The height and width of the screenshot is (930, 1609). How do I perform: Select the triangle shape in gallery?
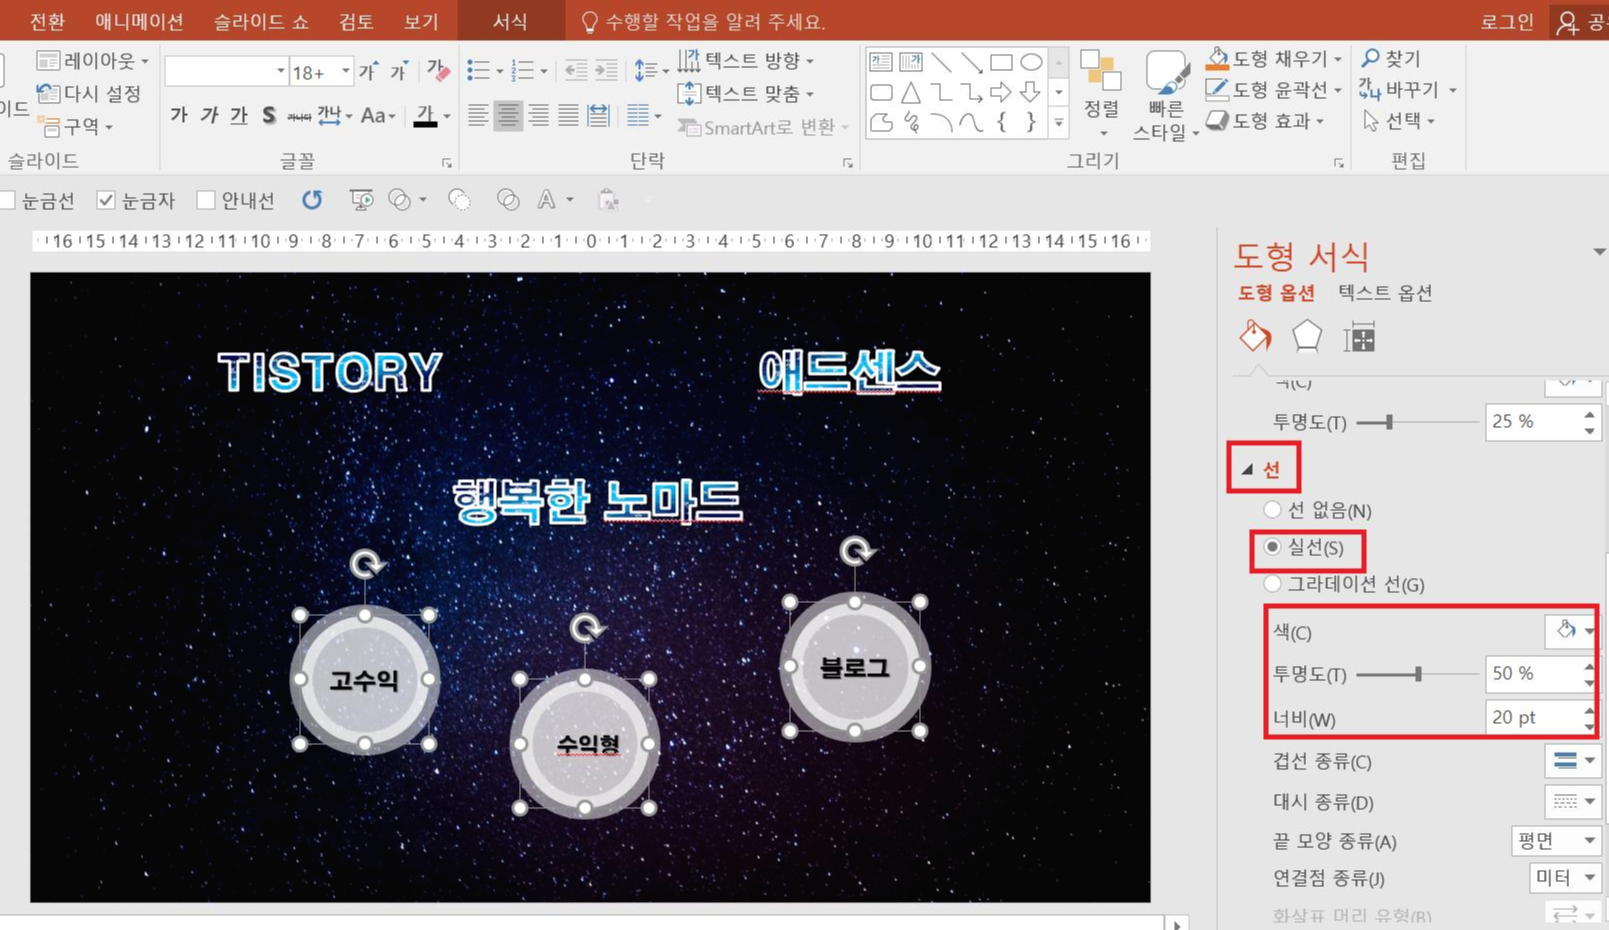point(911,93)
